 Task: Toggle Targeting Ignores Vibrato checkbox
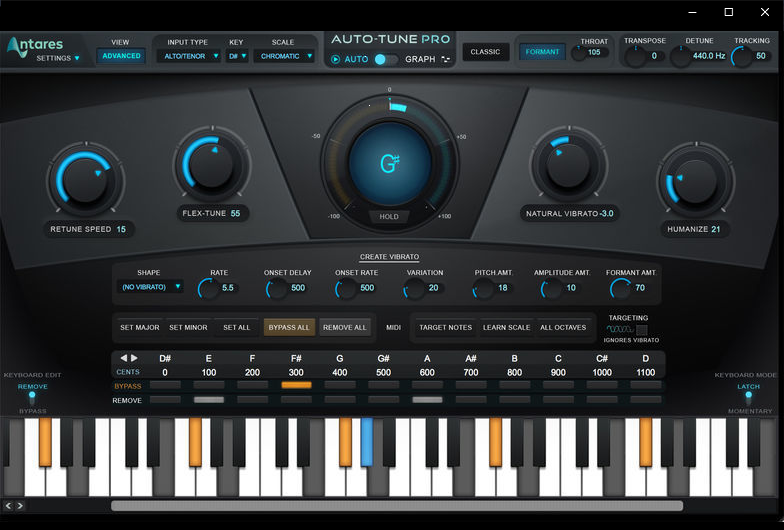point(642,330)
